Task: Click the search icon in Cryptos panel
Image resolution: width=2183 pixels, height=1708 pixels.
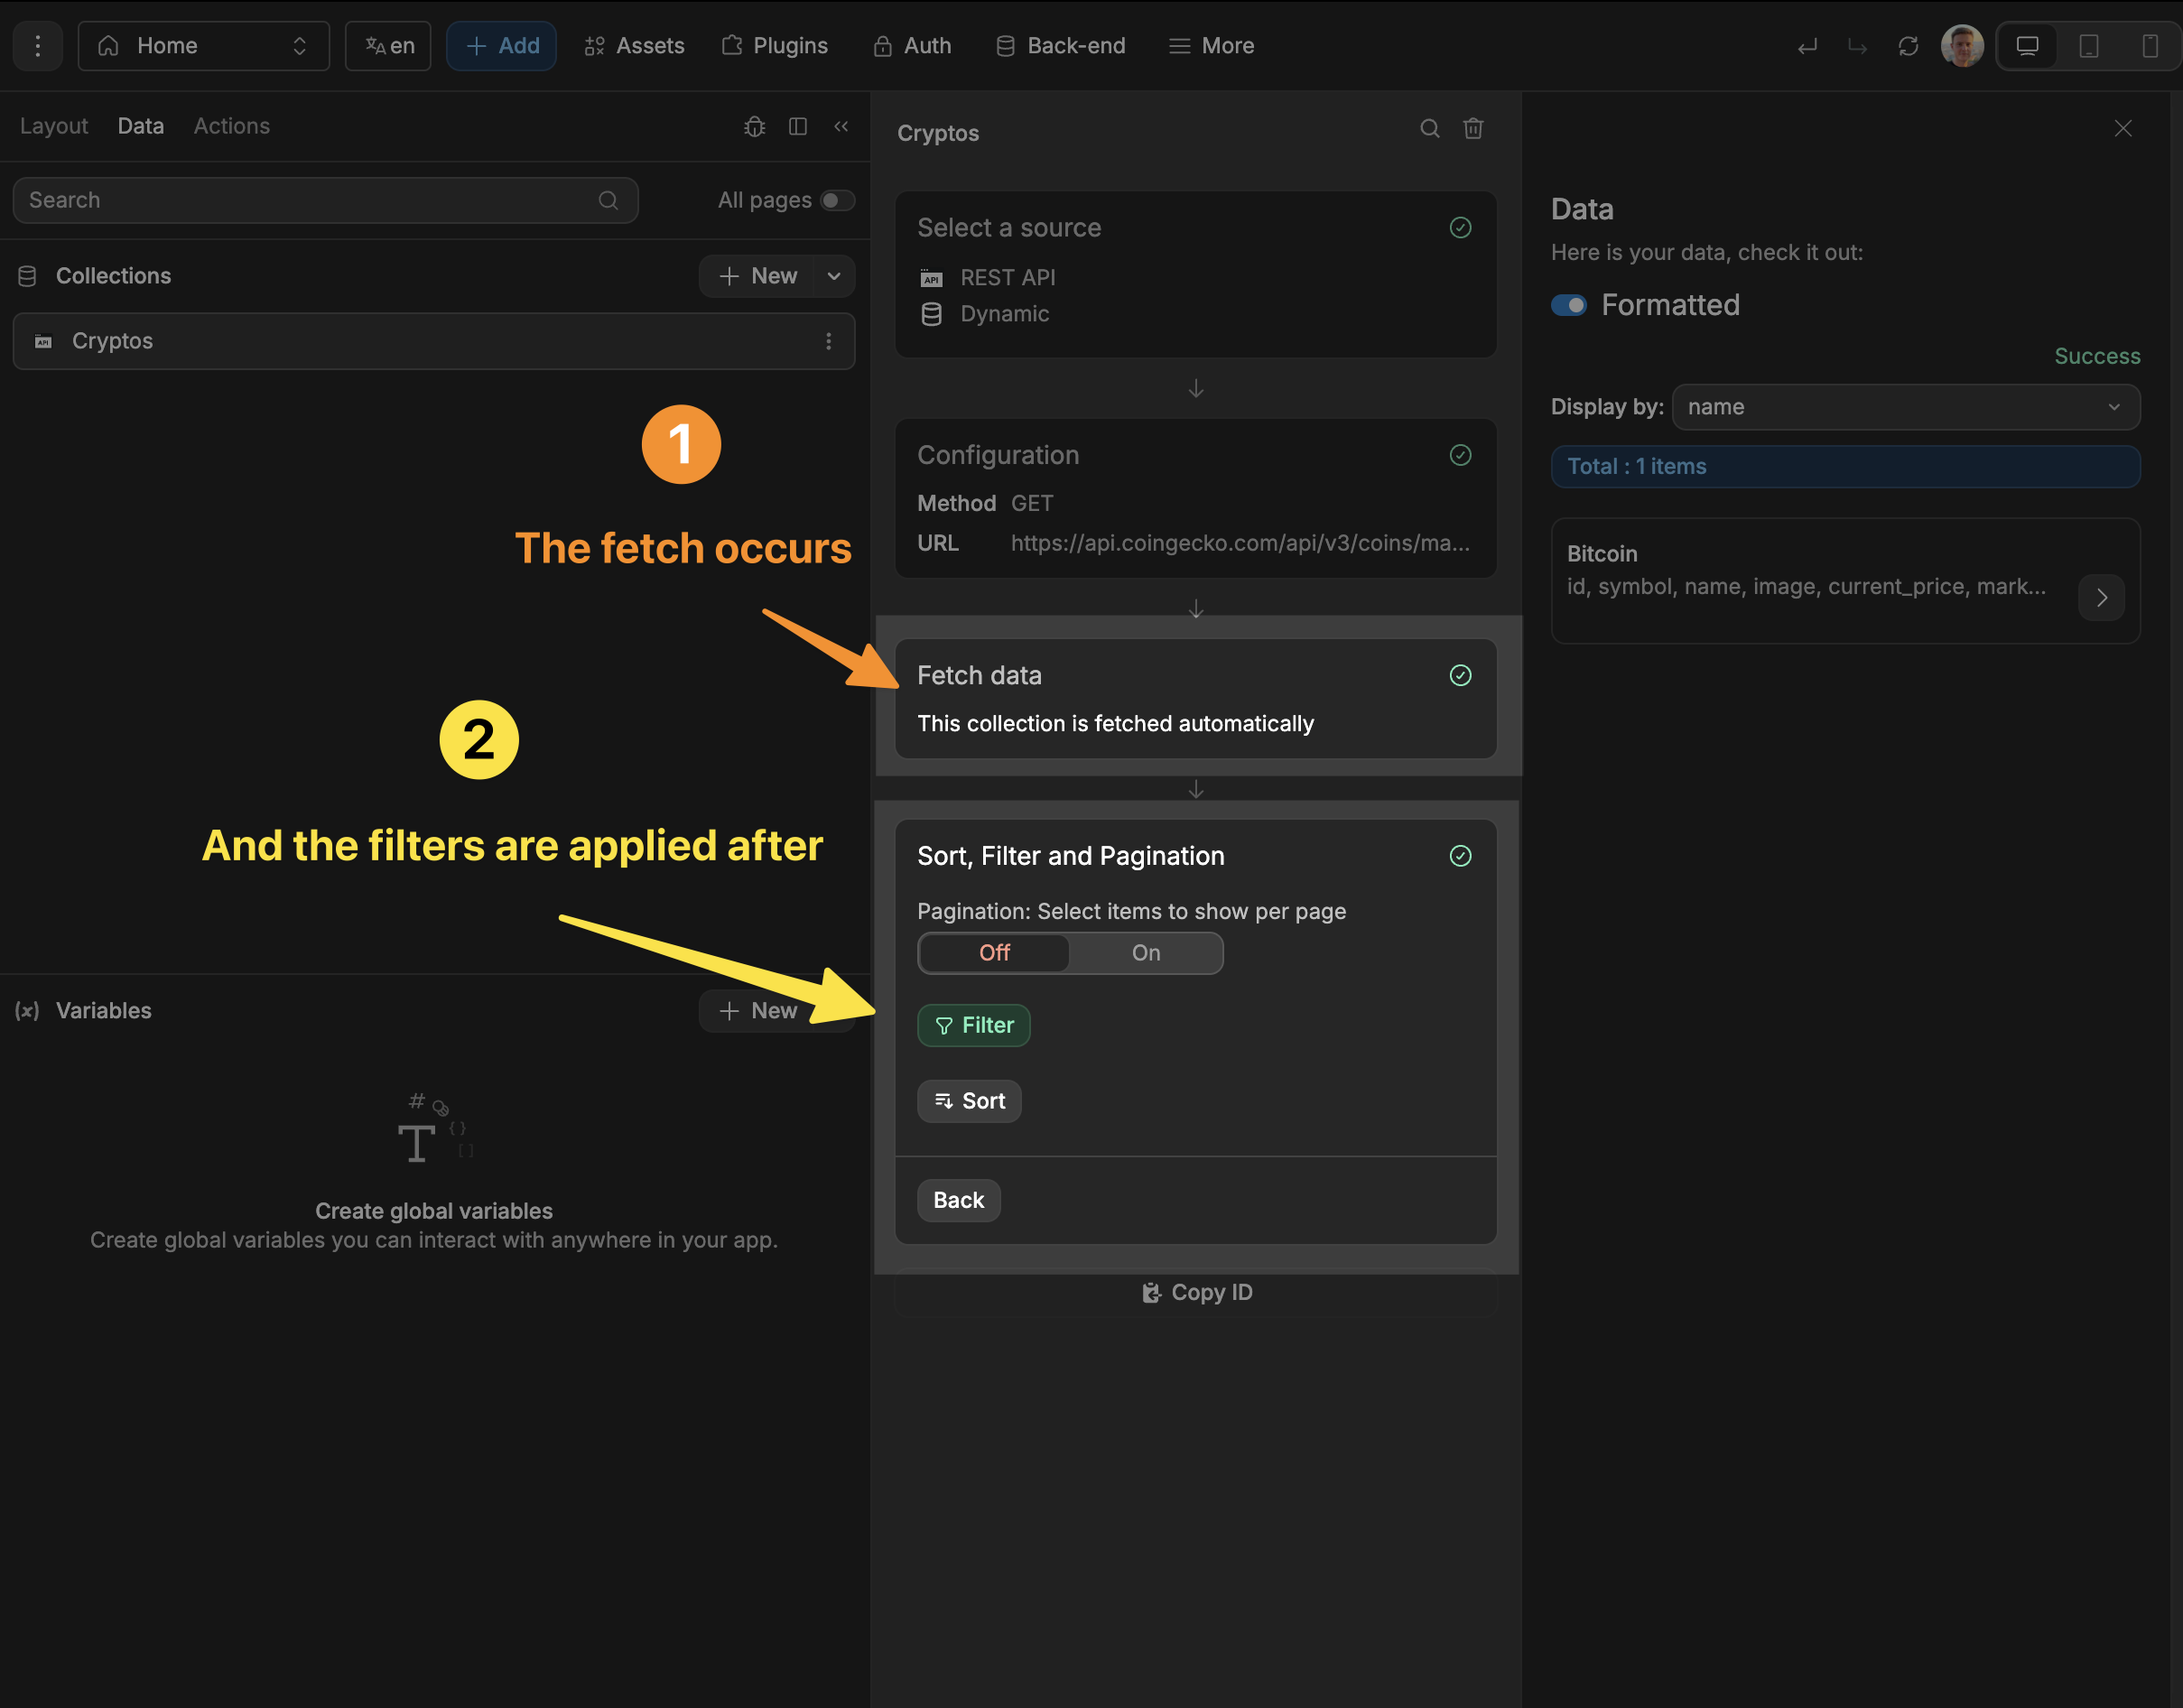Action: tap(1429, 129)
